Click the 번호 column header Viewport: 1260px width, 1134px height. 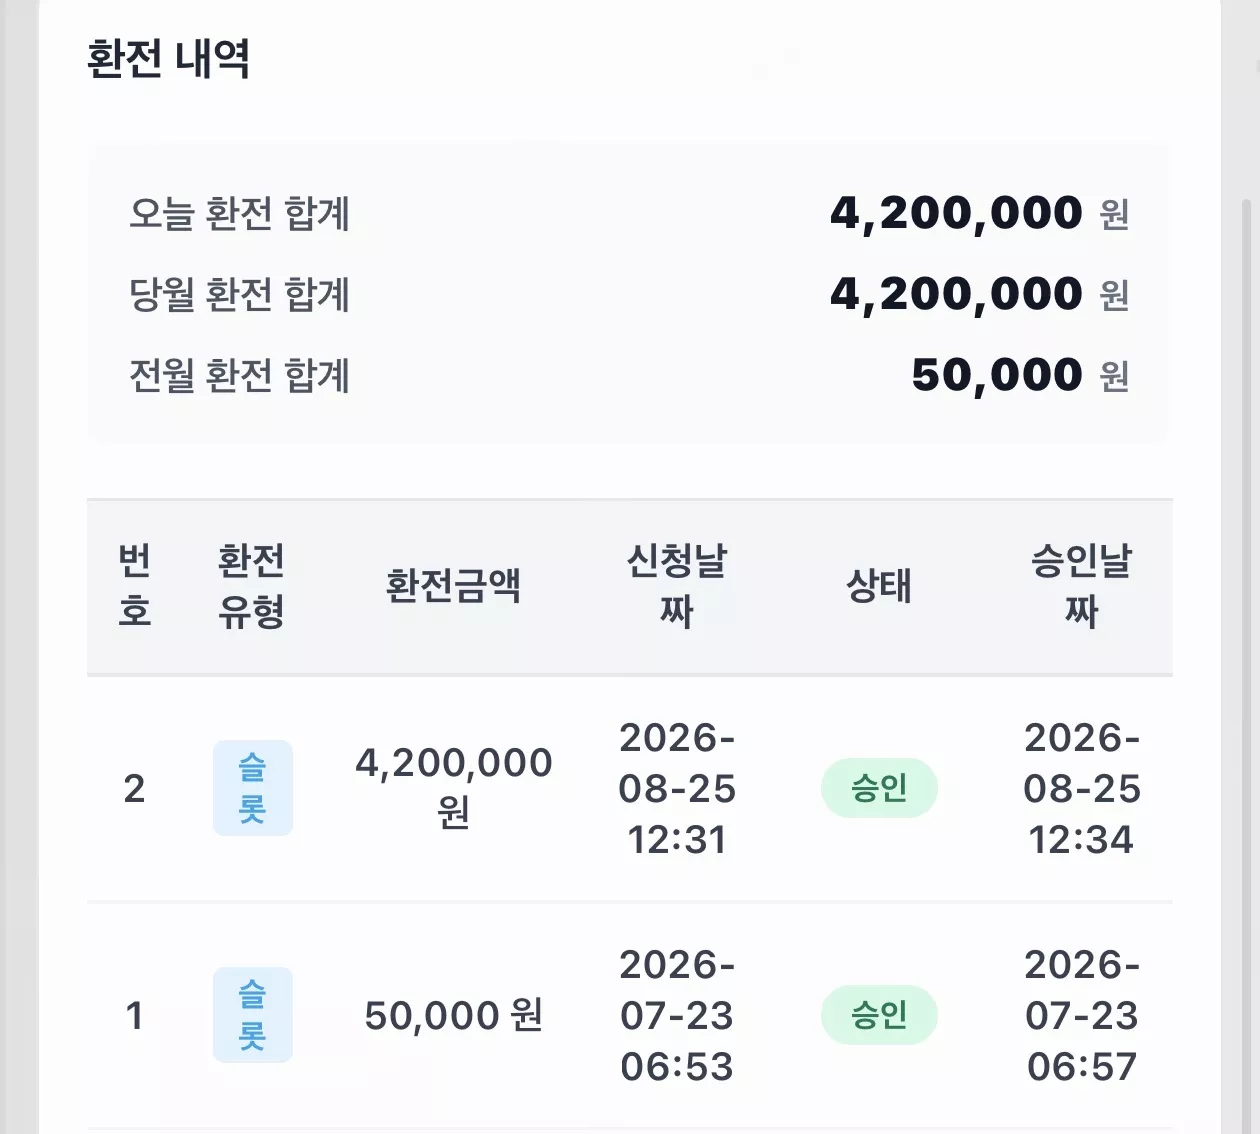point(134,586)
